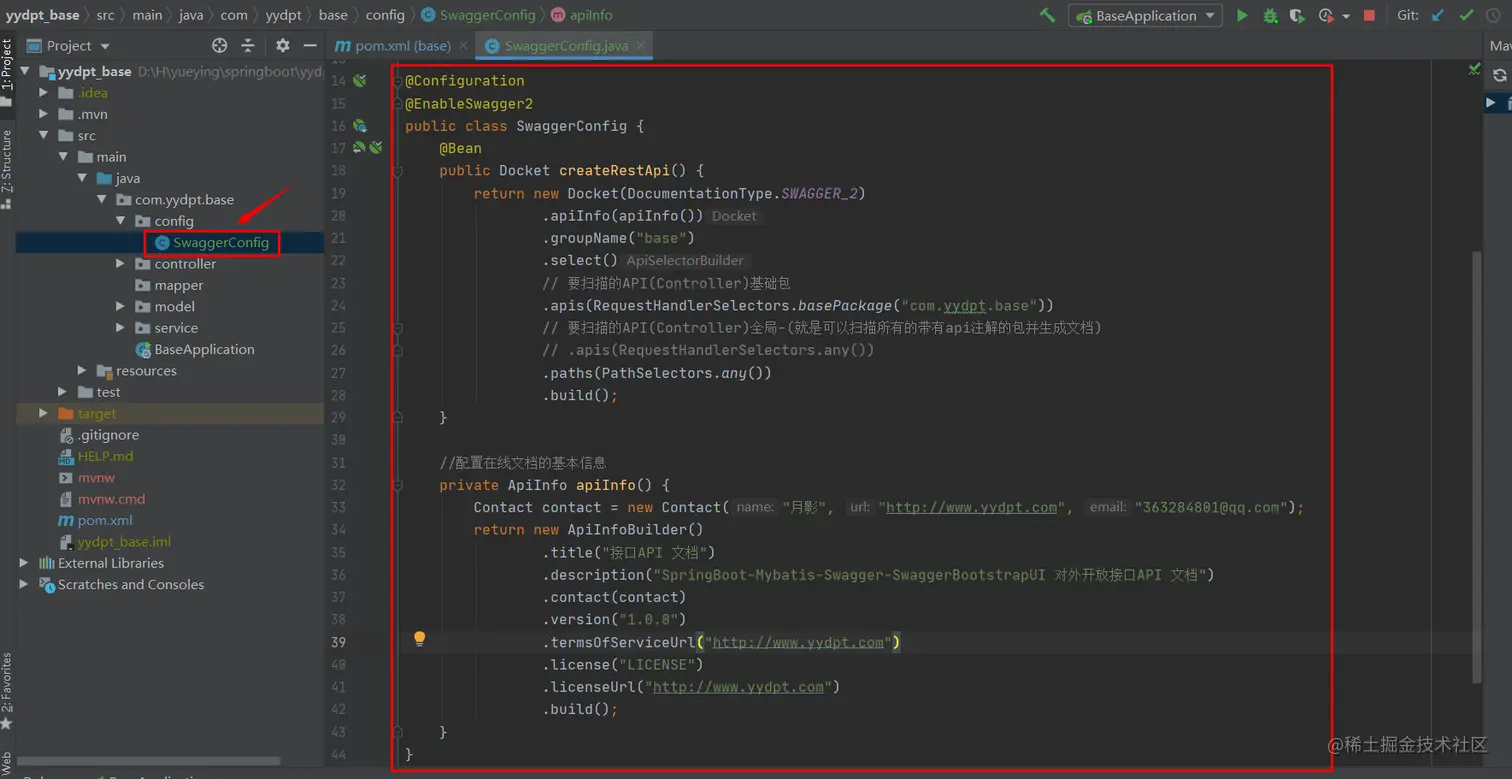This screenshot has height=779, width=1512.
Task: Expand the resources folder
Action: coord(82,371)
